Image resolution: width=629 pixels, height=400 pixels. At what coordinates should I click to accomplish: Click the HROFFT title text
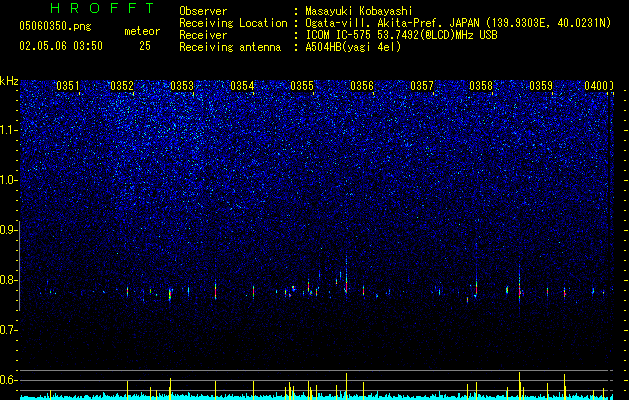(103, 8)
